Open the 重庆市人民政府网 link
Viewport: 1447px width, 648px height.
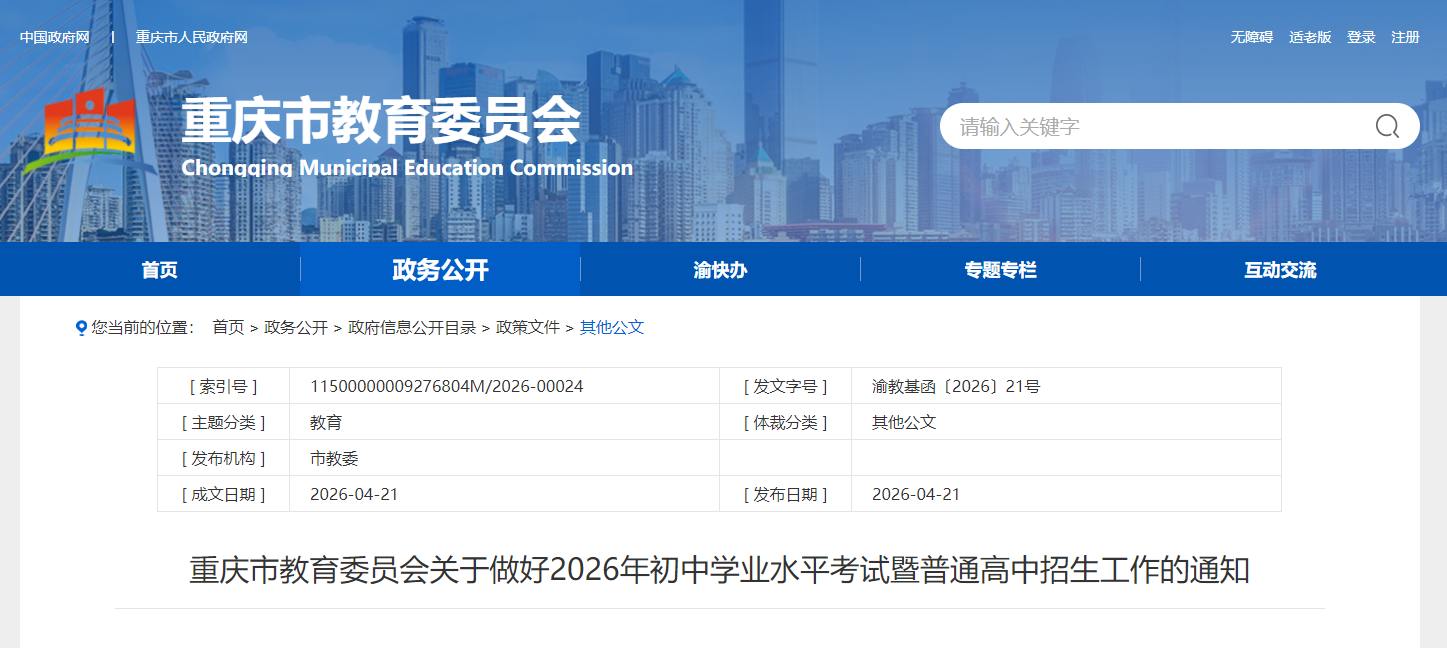pyautogui.click(x=192, y=37)
